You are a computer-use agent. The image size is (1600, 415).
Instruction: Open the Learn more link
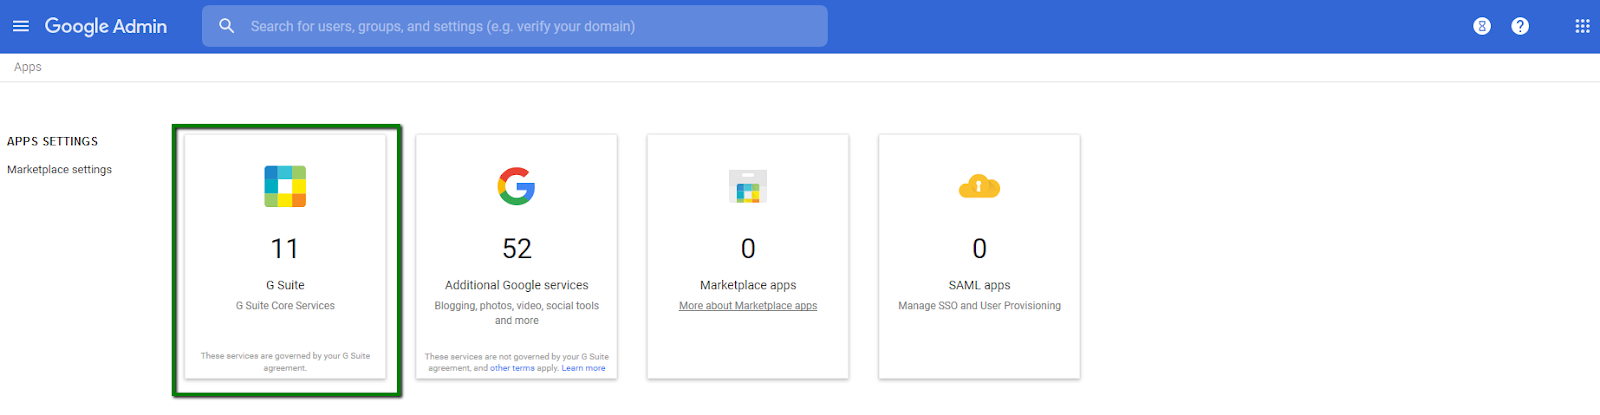click(583, 368)
